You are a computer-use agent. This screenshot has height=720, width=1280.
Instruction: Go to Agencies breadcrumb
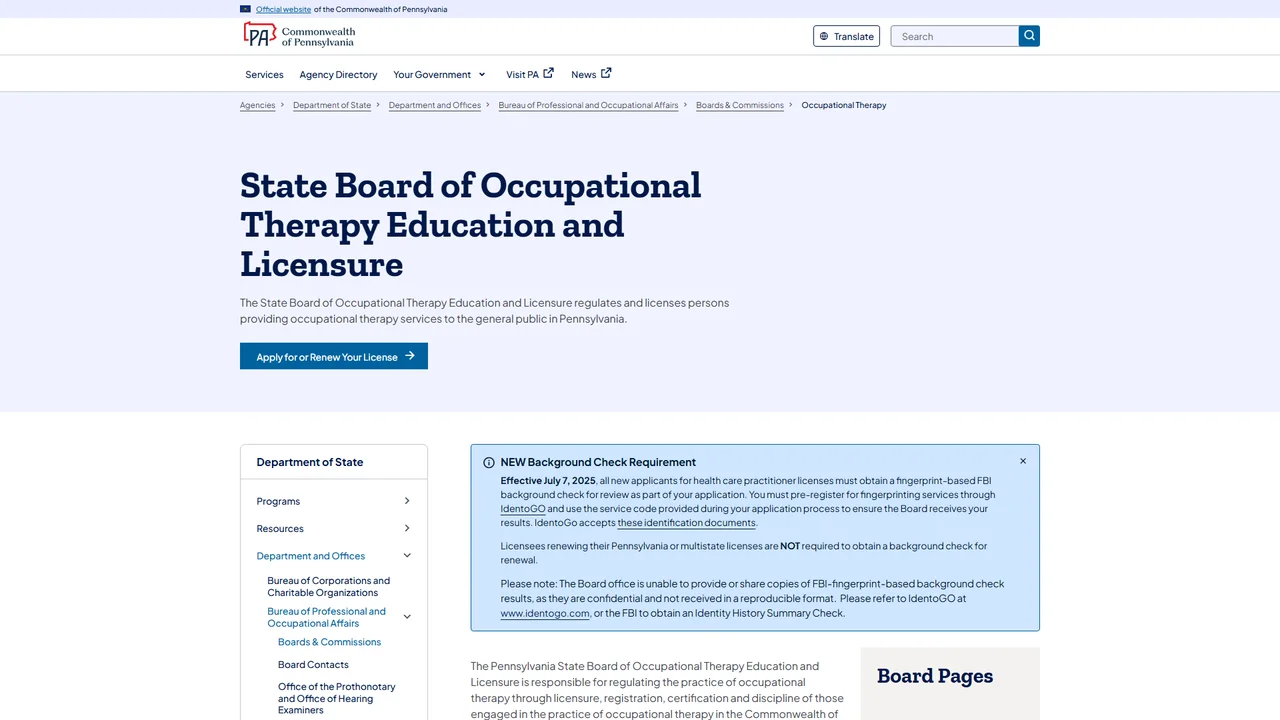(x=257, y=105)
